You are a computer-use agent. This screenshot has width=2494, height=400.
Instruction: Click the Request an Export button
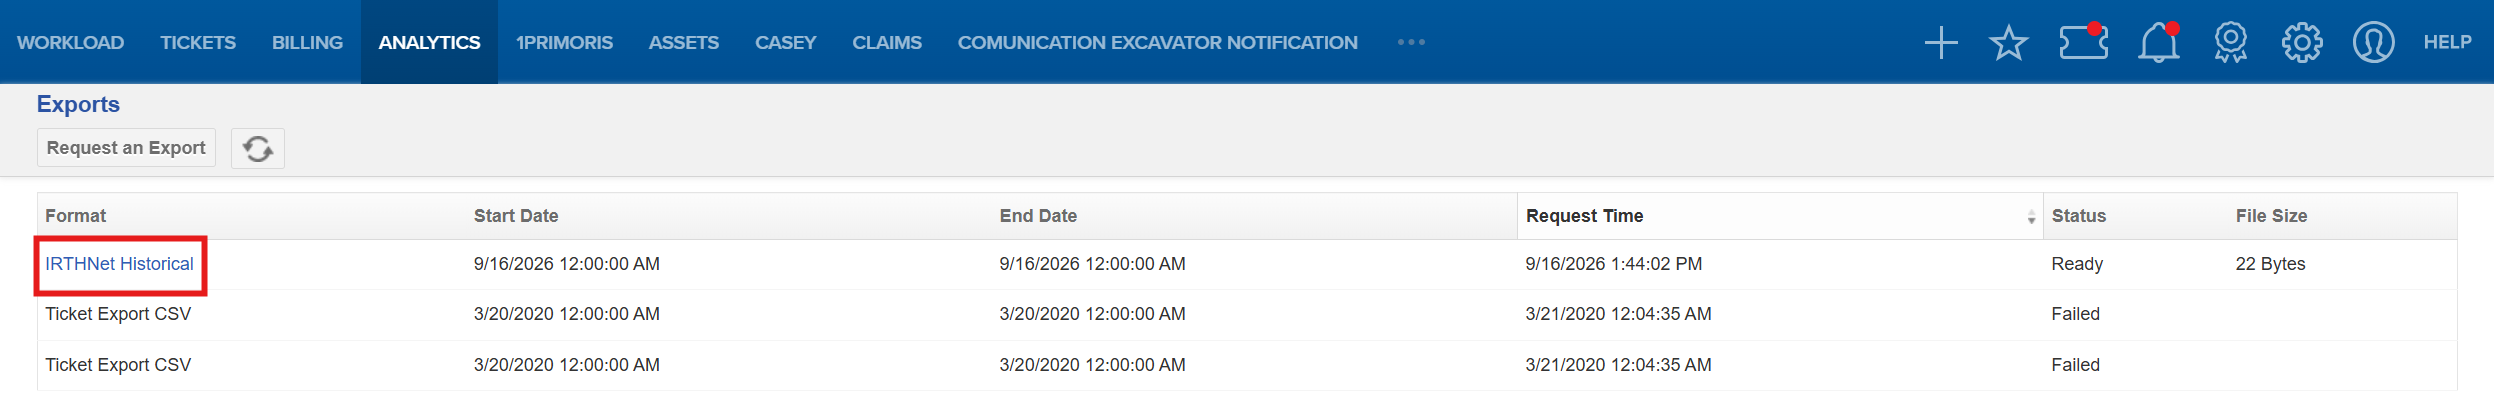click(126, 148)
